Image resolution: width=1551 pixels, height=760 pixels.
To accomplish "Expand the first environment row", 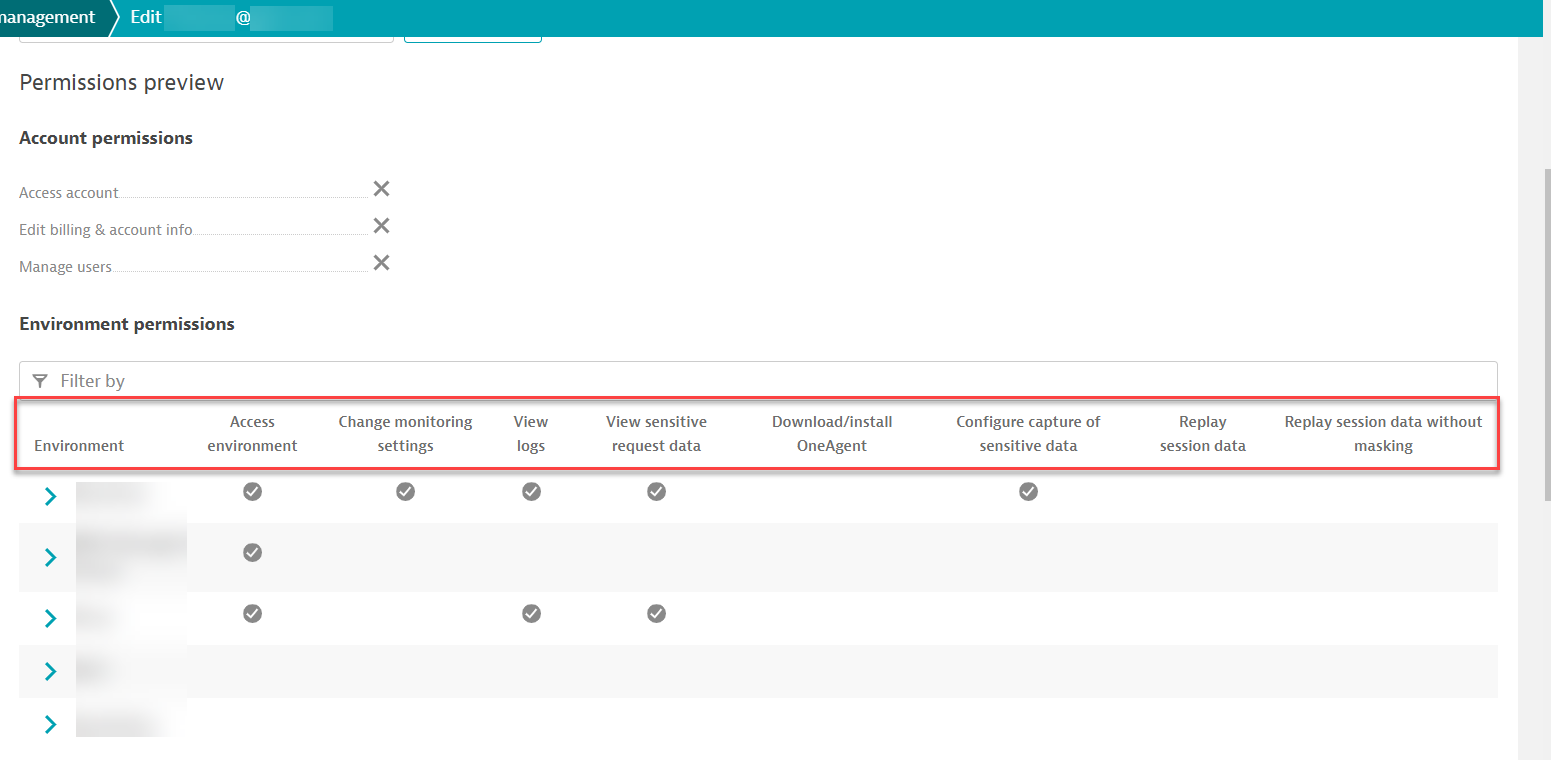I will (x=50, y=496).
